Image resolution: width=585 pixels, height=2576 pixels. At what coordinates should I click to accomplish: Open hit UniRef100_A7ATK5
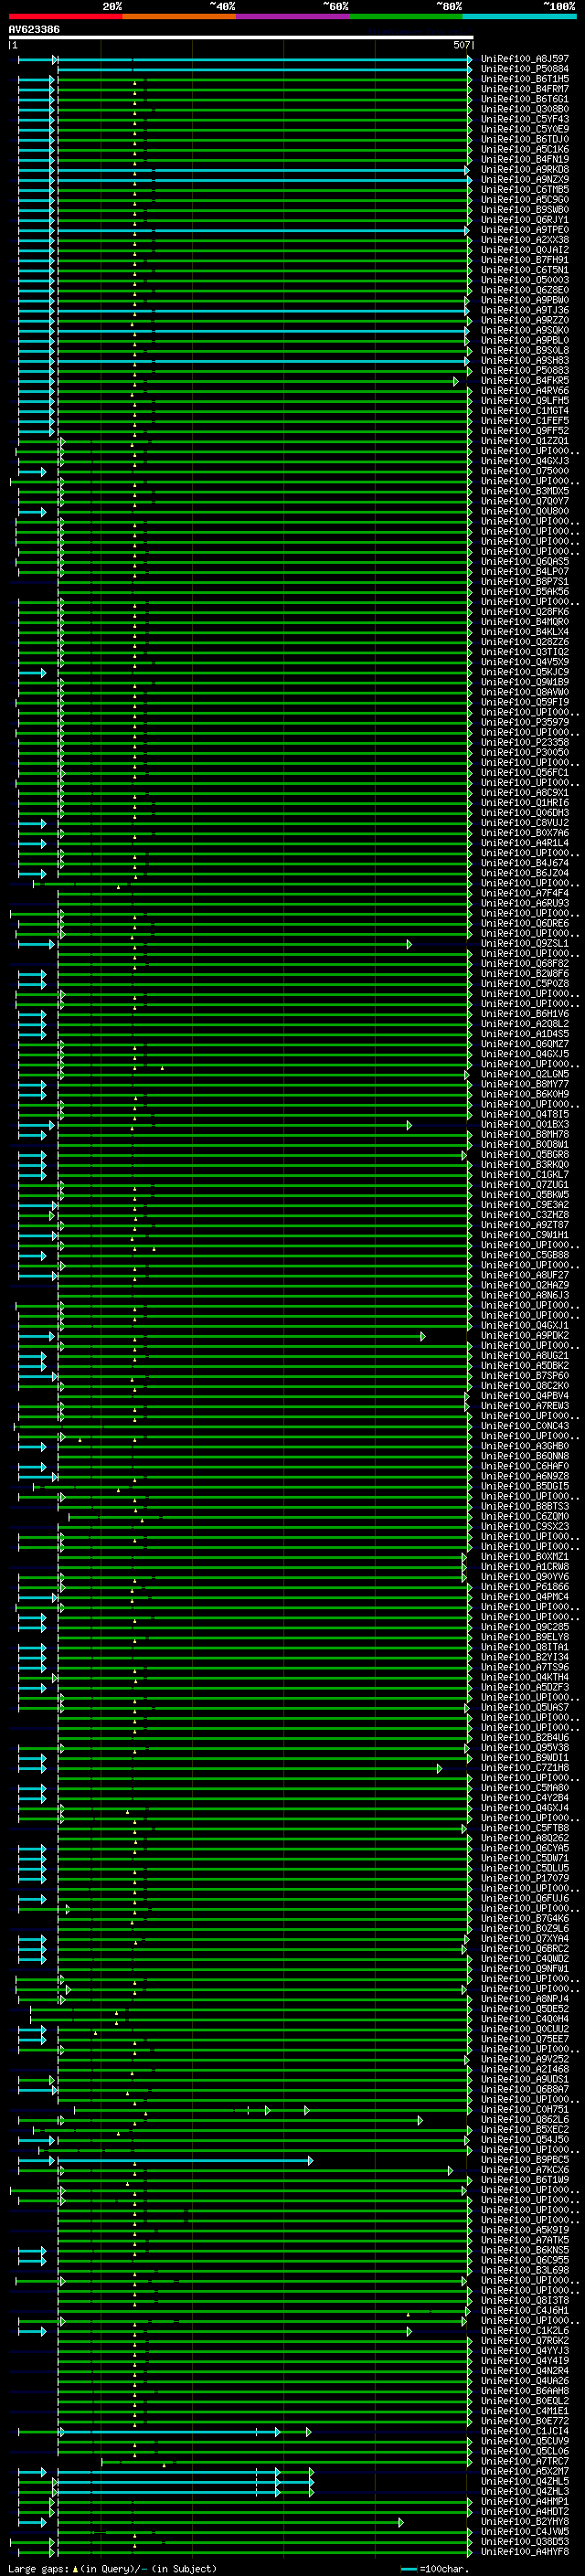[525, 2240]
